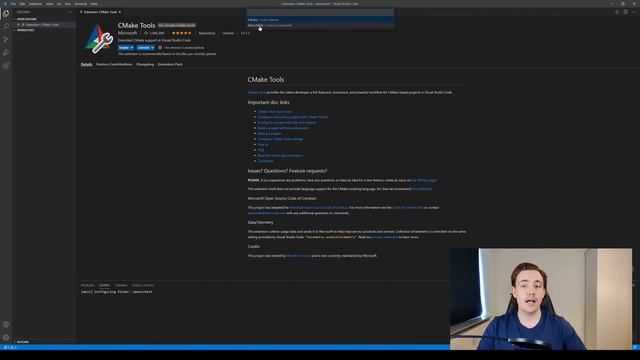Close the Extension: CMake Tools editor tab
The width and height of the screenshot is (640, 360).
pyautogui.click(x=120, y=12)
